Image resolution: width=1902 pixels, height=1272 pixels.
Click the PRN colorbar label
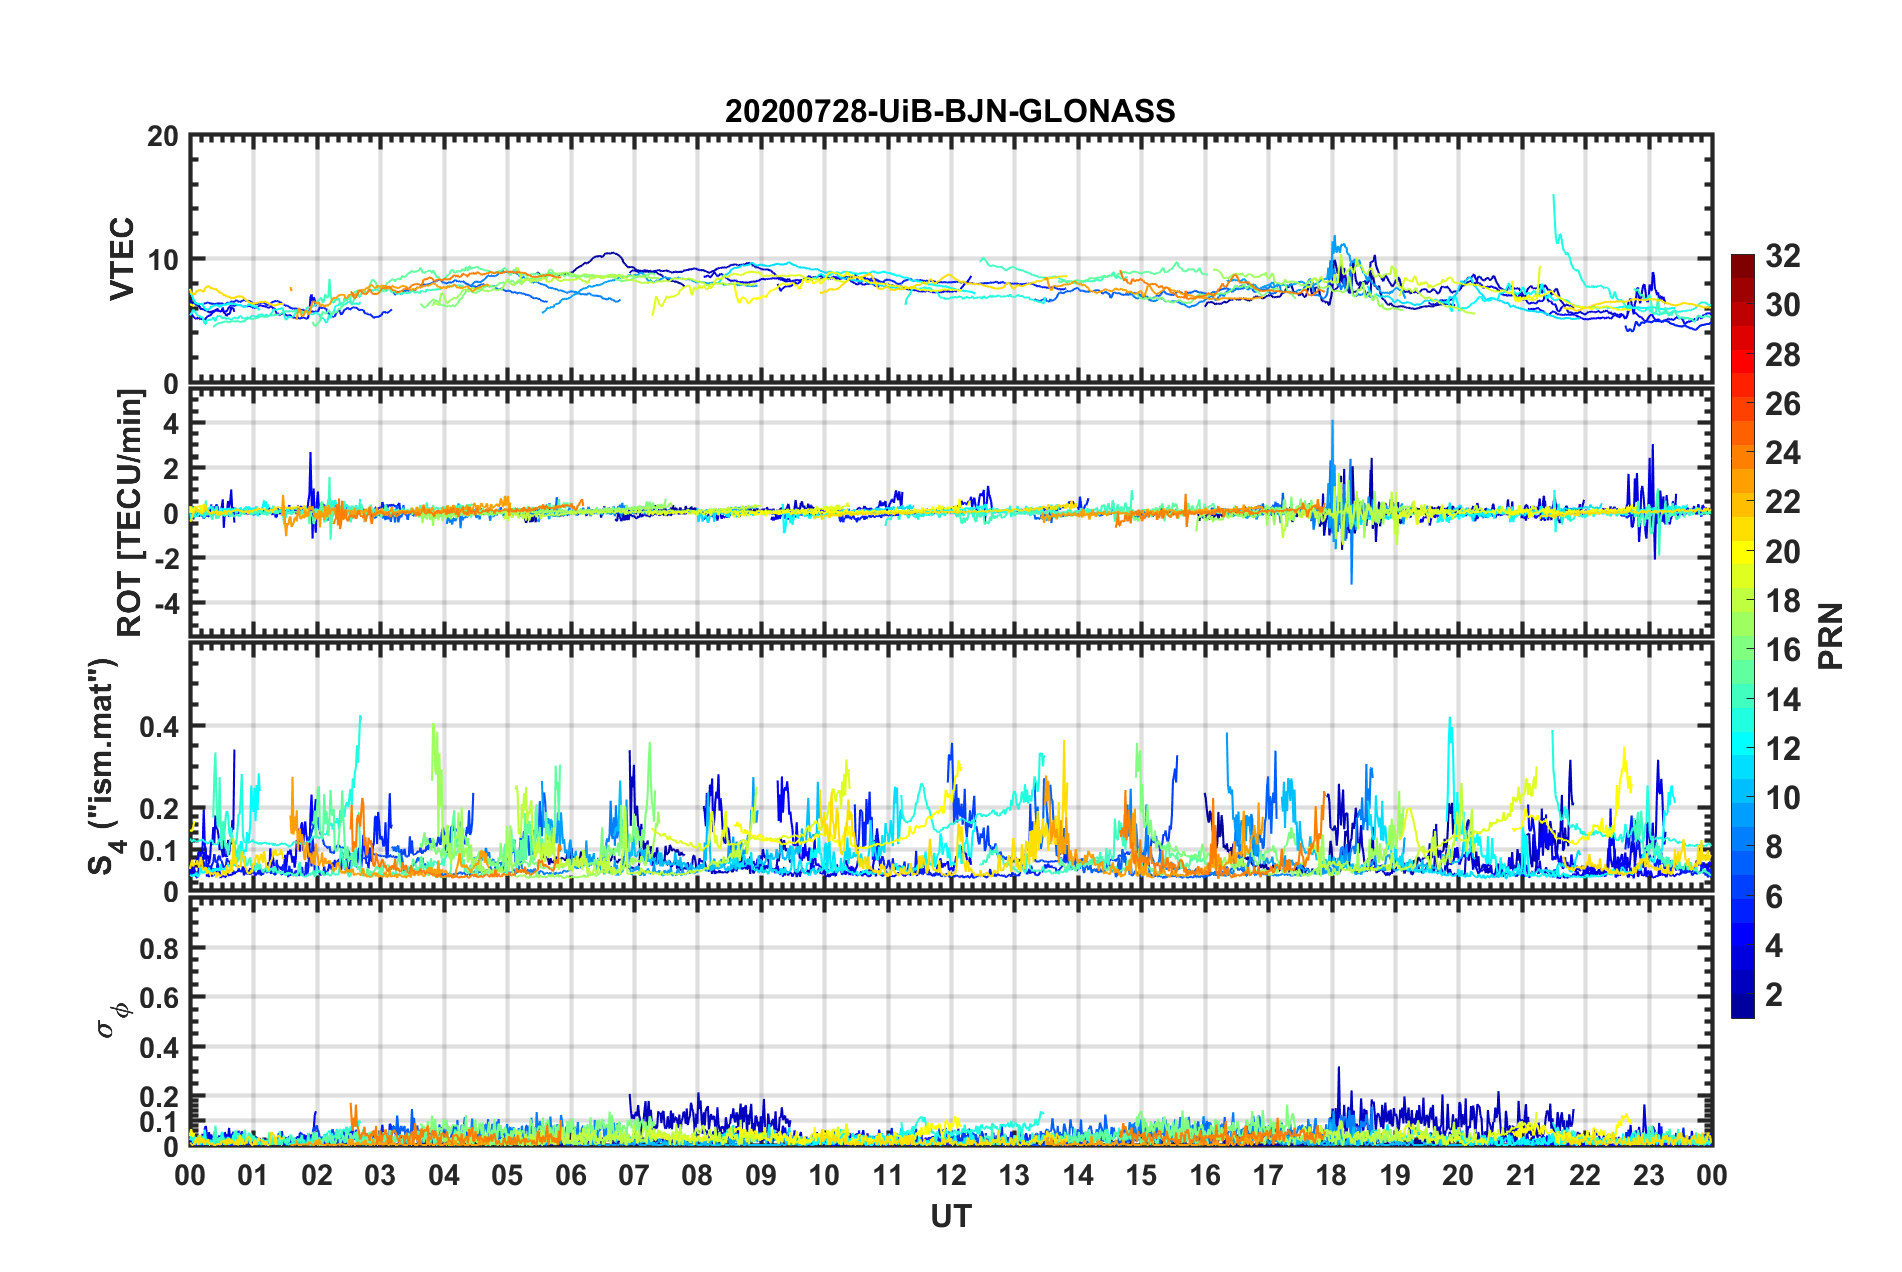point(1830,636)
